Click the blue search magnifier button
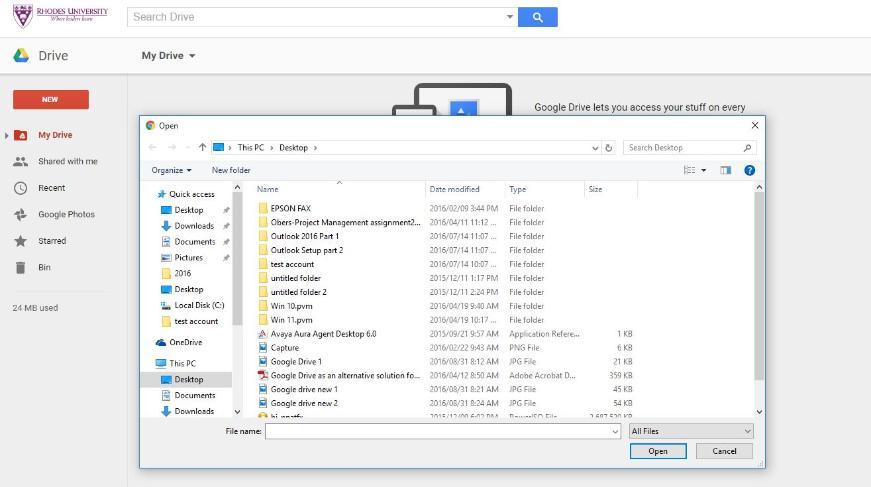871x487 pixels. coord(537,17)
